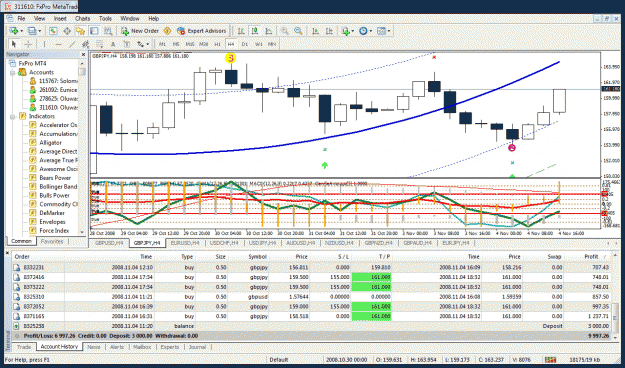Zoom out of the chart
Image resolution: width=625 pixels, height=368 pixels.
coord(298,31)
